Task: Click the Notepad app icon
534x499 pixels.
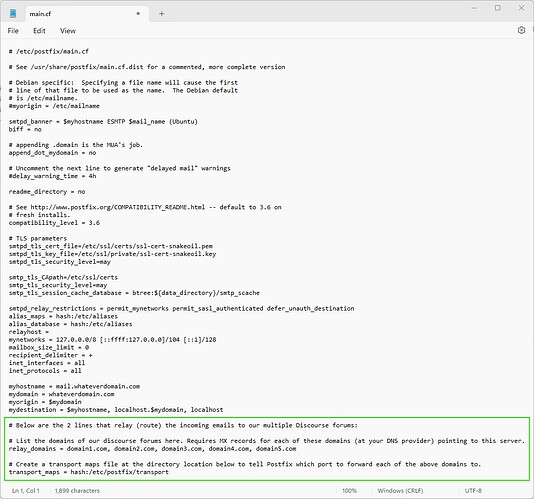Action: 13,14
